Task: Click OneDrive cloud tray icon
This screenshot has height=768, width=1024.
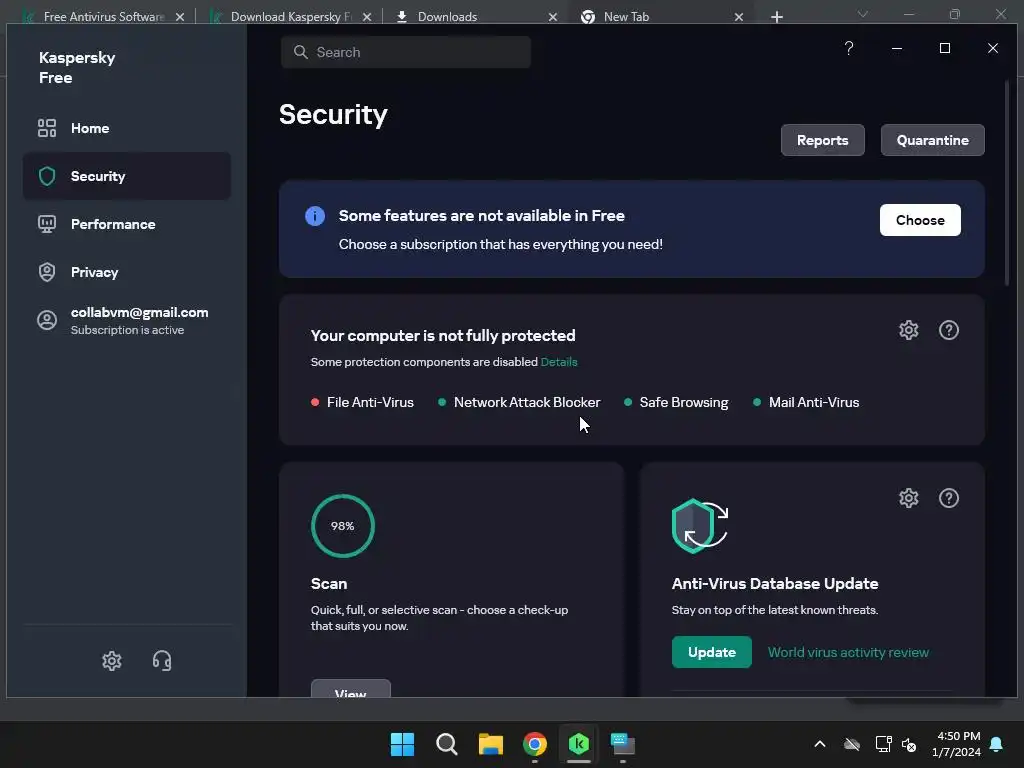Action: pyautogui.click(x=852, y=744)
